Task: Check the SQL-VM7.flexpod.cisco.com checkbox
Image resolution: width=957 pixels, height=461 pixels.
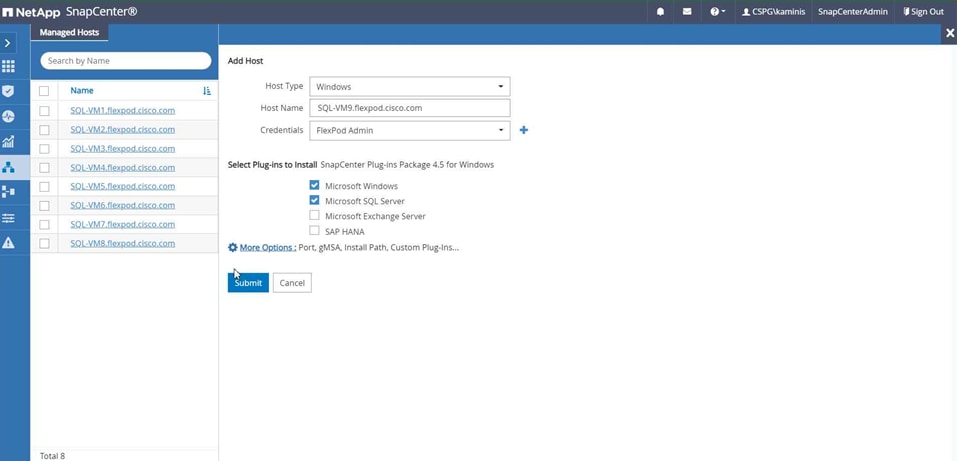Action: tap(44, 224)
